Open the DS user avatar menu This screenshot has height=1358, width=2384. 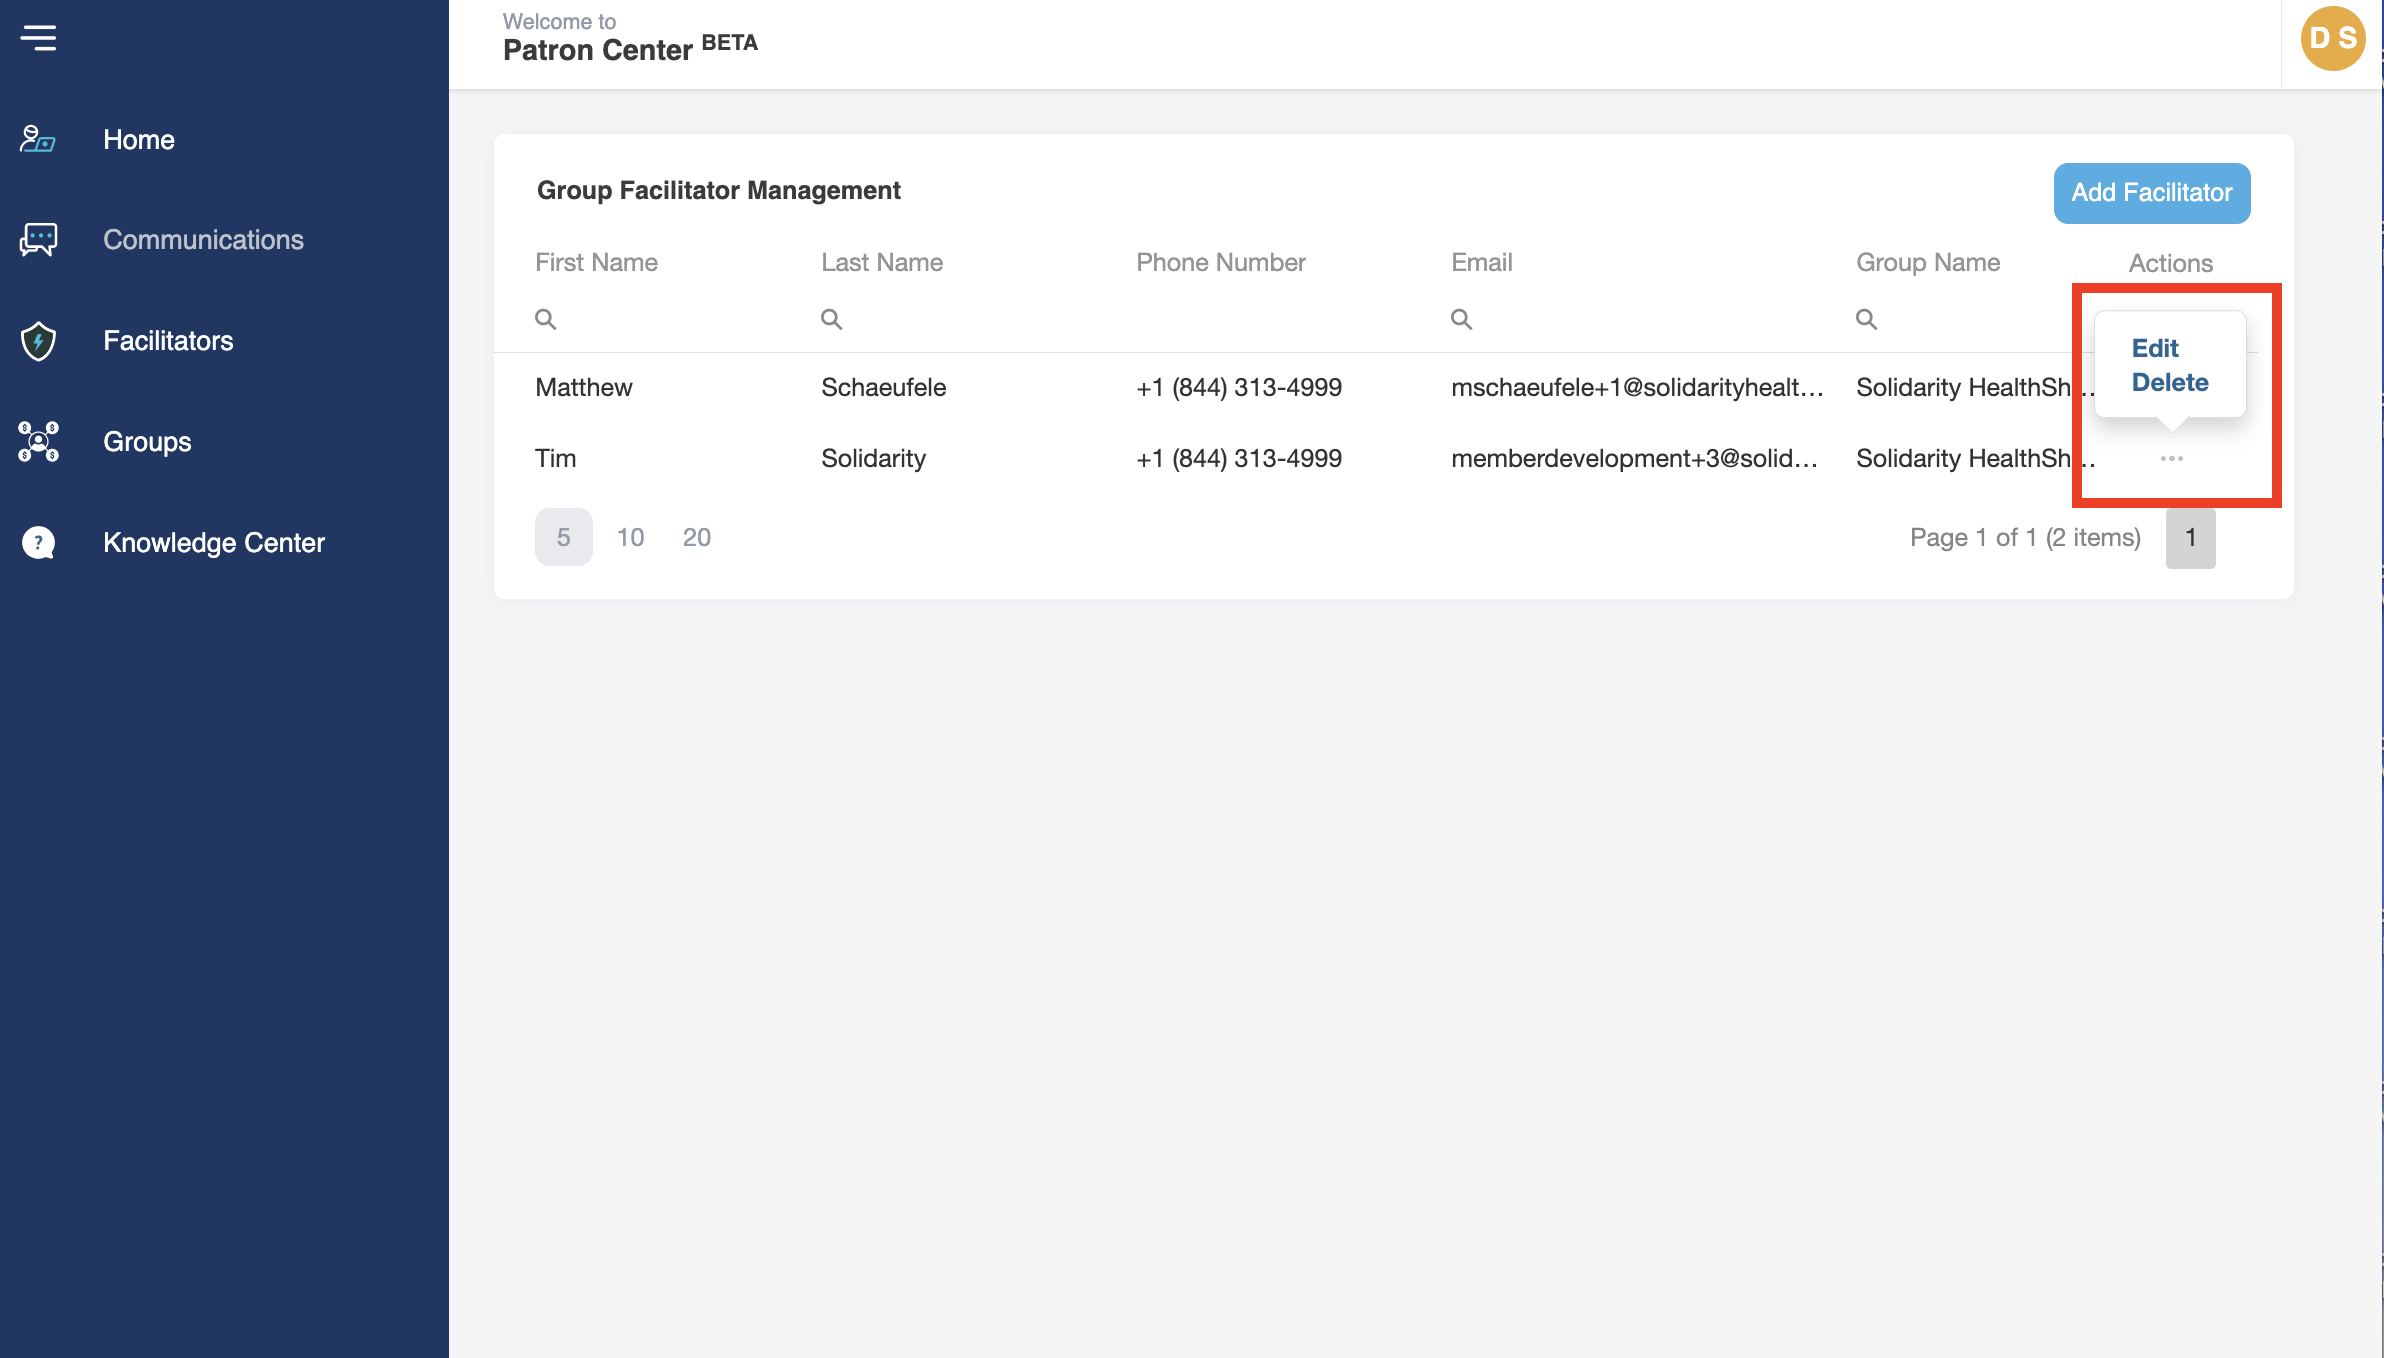2332,39
